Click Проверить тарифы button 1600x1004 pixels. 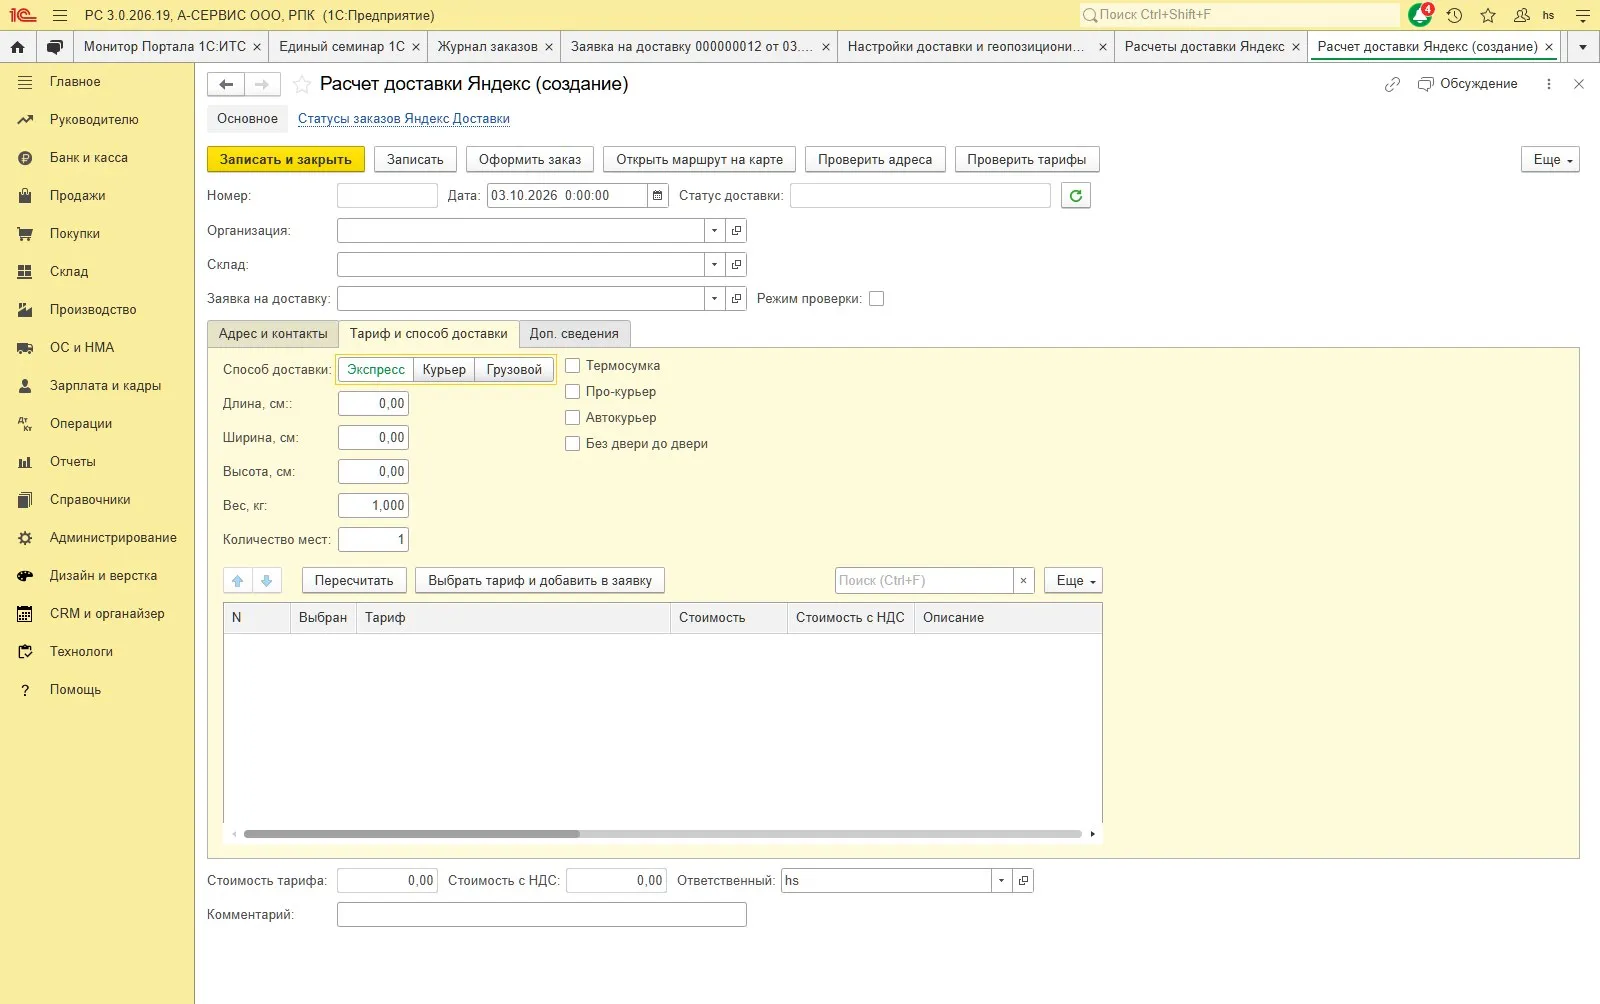click(1027, 160)
